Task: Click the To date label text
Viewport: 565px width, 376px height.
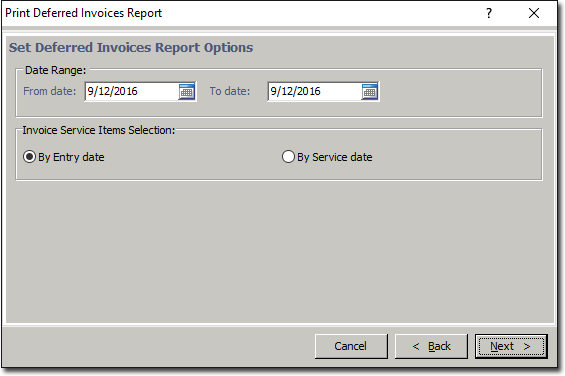Action: click(x=230, y=91)
